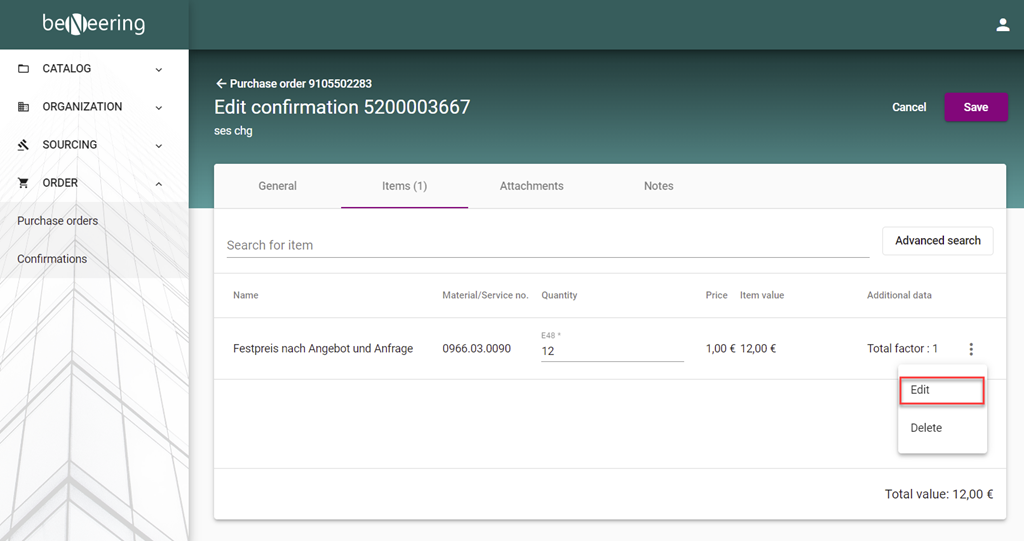Open the item's three-dot options menu
This screenshot has width=1024, height=541.
[971, 349]
